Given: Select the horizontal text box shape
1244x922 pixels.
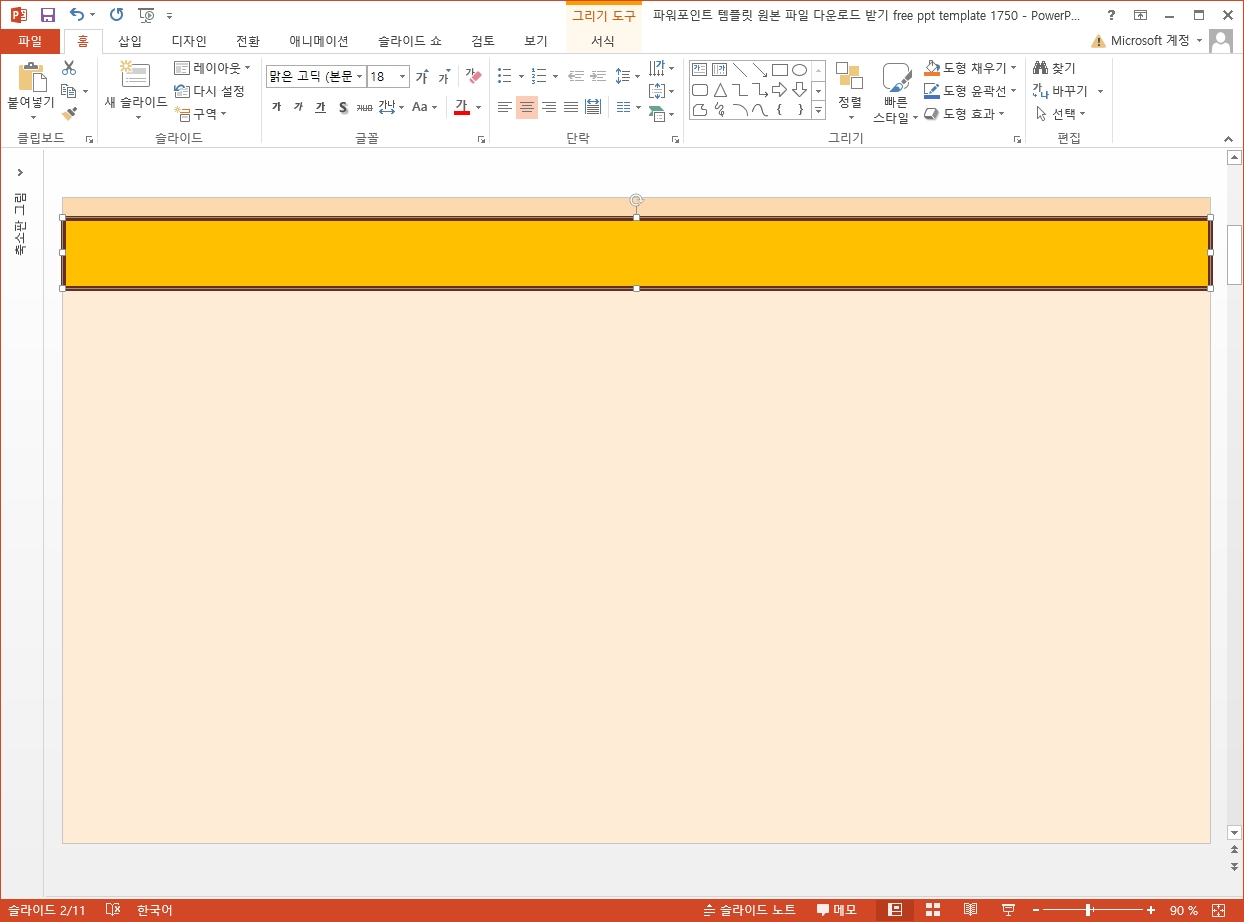Looking at the screenshot, I should pos(700,70).
